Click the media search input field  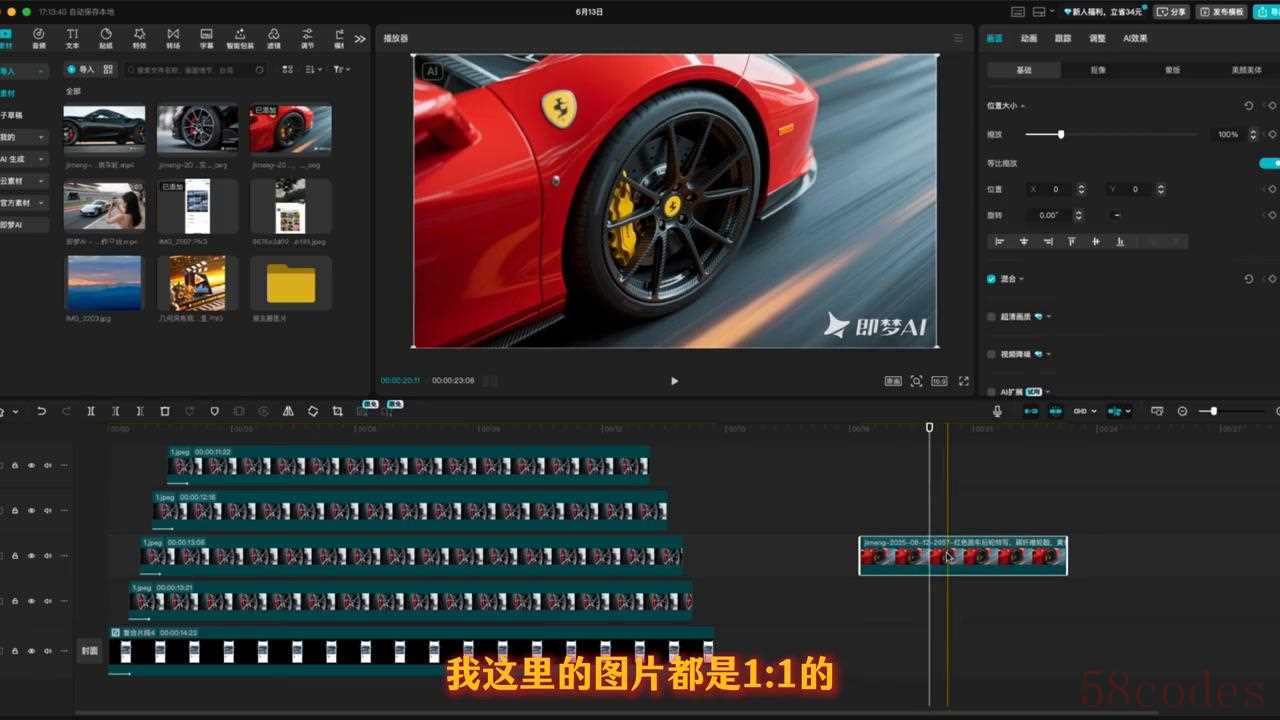[x=195, y=70]
